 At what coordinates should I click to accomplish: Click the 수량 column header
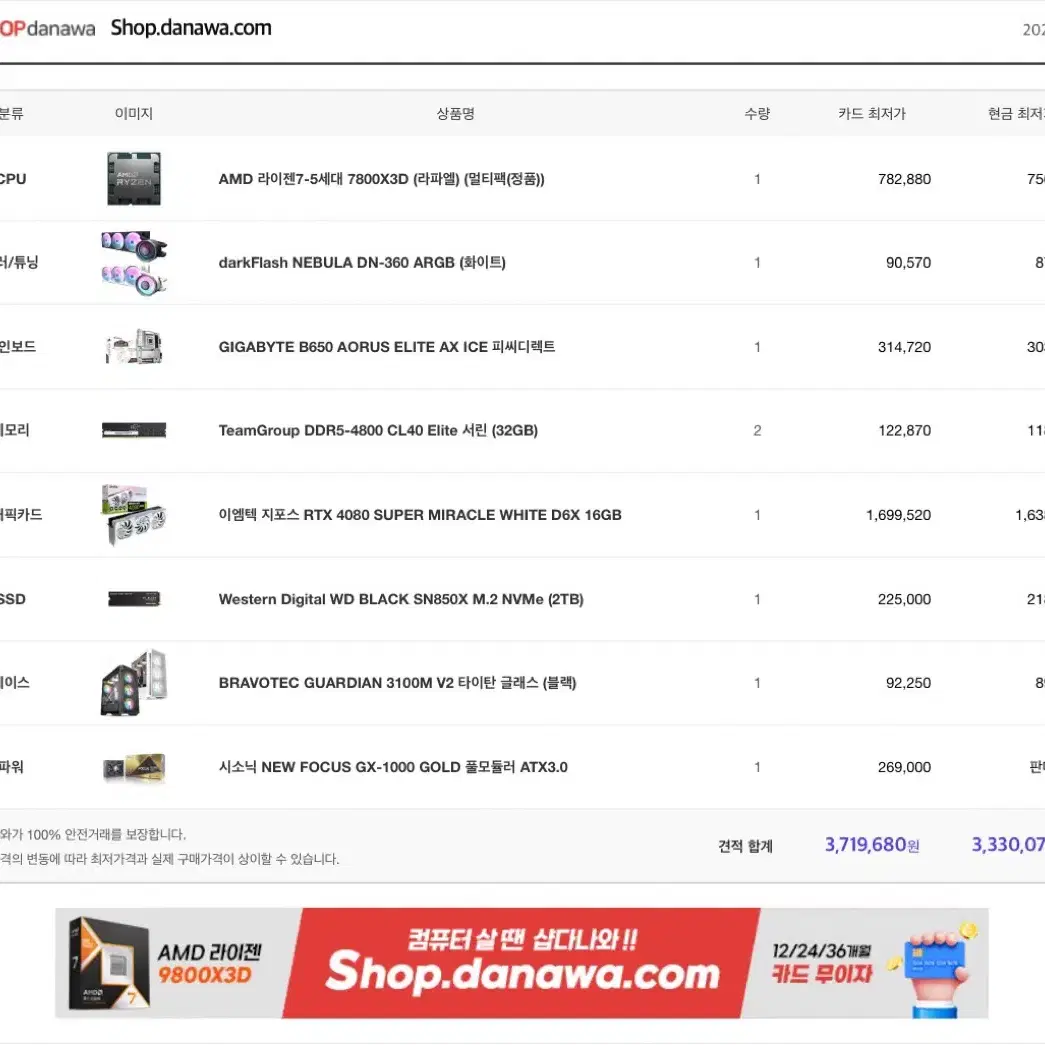pos(757,114)
